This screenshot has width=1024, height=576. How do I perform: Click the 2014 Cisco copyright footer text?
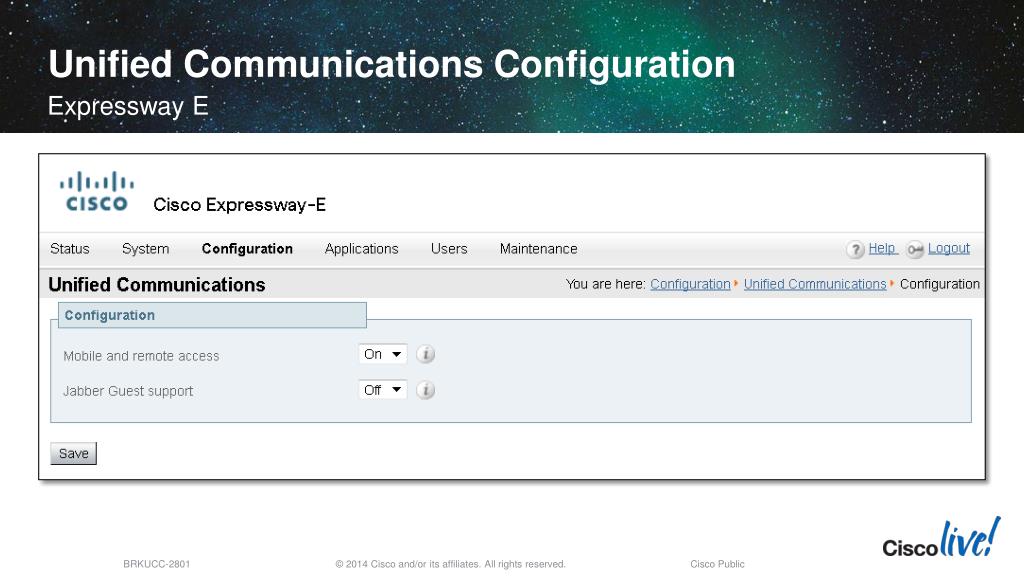[451, 564]
